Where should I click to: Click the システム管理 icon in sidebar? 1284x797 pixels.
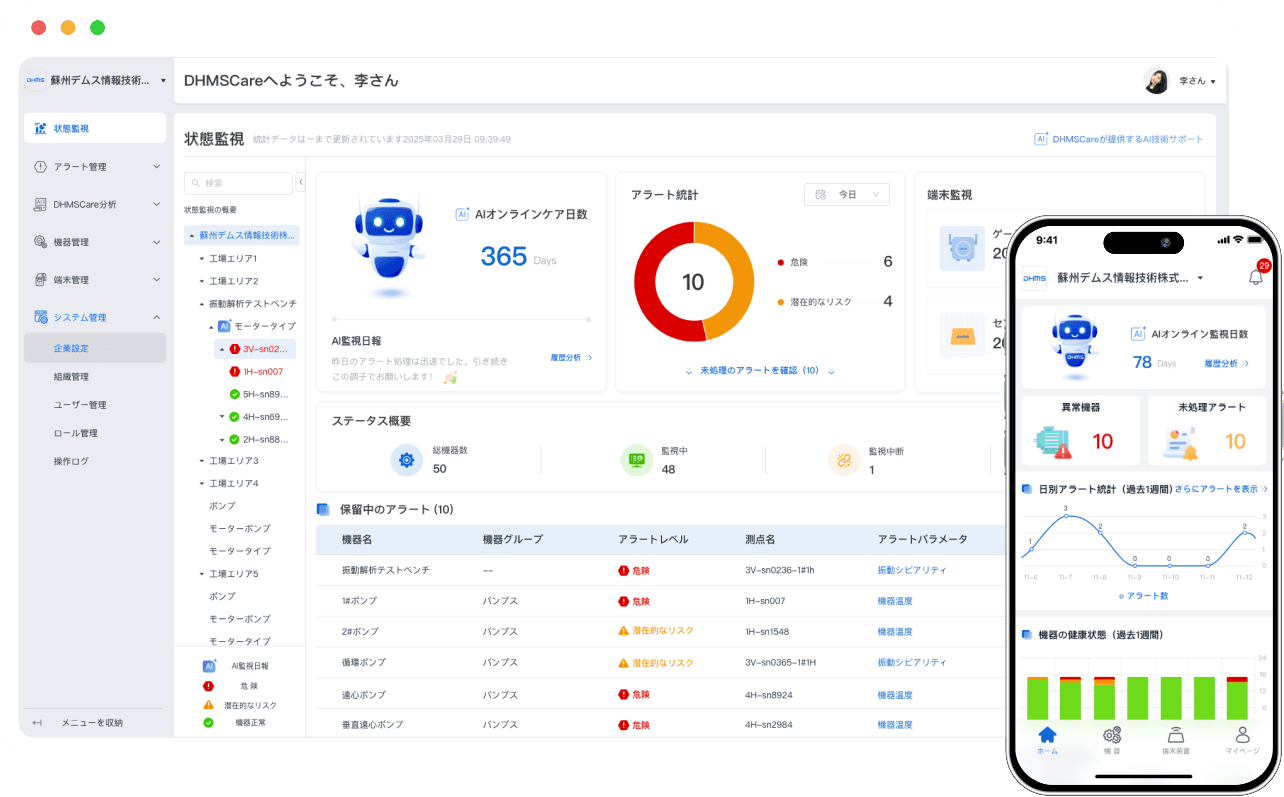[x=40, y=317]
